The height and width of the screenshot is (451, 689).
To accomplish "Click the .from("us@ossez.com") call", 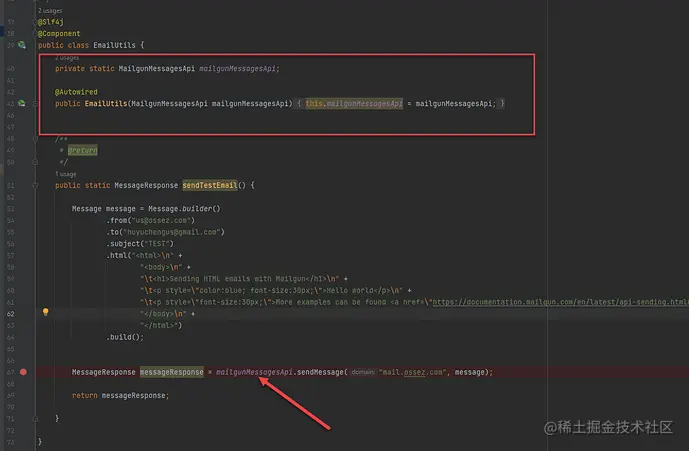I will [x=150, y=221].
